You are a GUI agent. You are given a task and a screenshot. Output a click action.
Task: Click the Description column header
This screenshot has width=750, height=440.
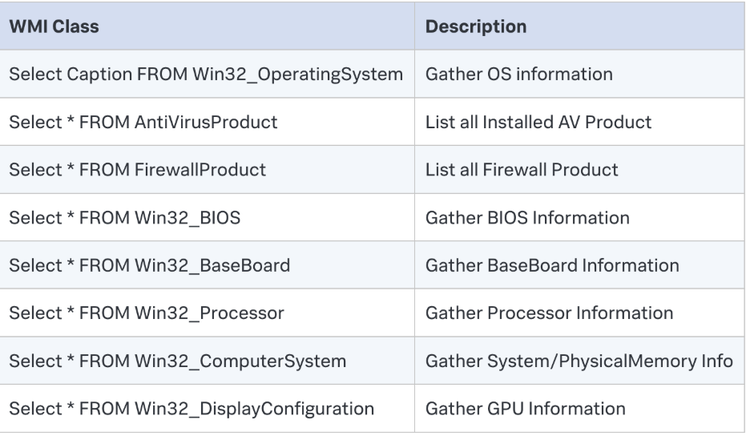point(476,27)
